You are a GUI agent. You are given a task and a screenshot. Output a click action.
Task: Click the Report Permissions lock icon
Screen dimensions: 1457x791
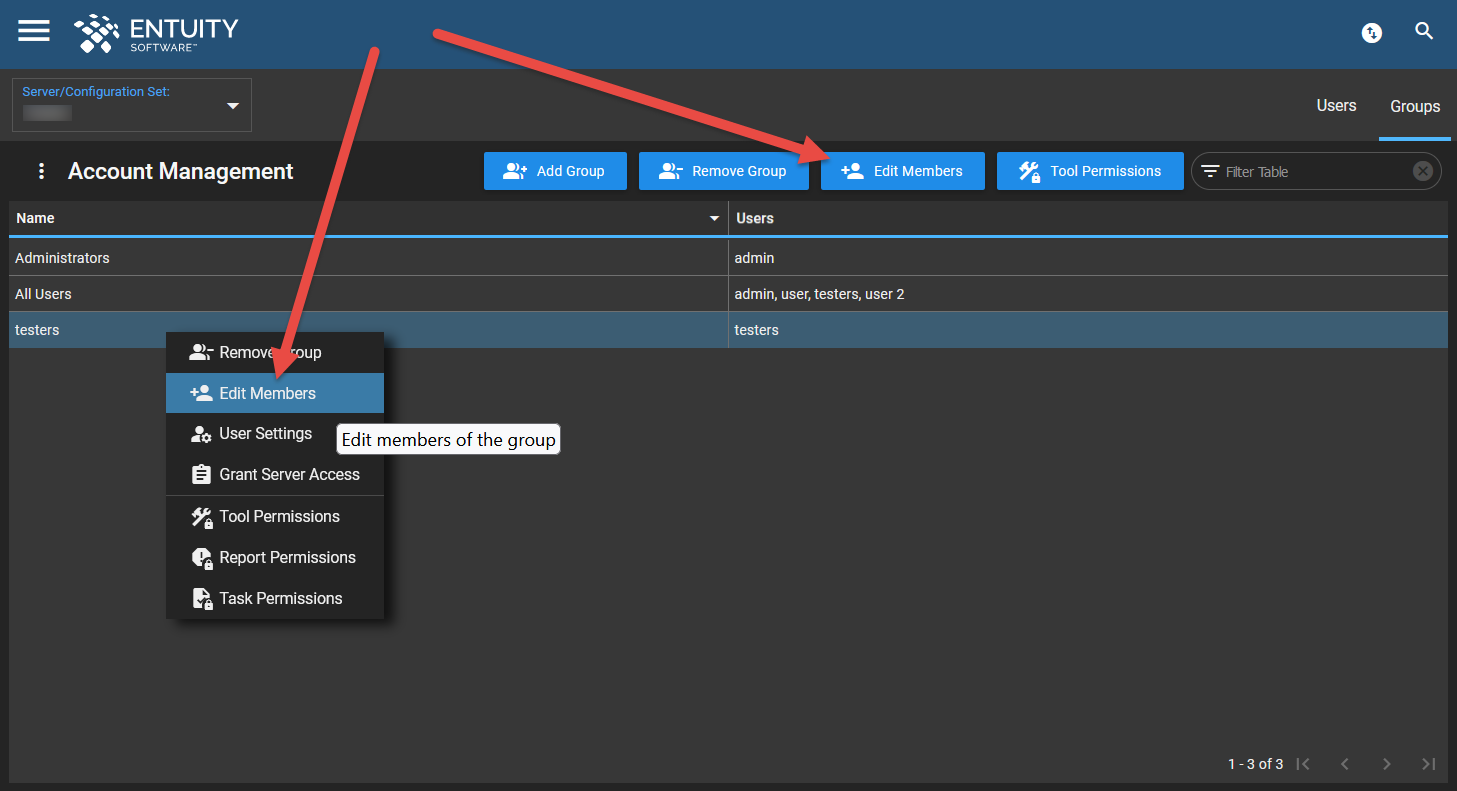click(200, 557)
